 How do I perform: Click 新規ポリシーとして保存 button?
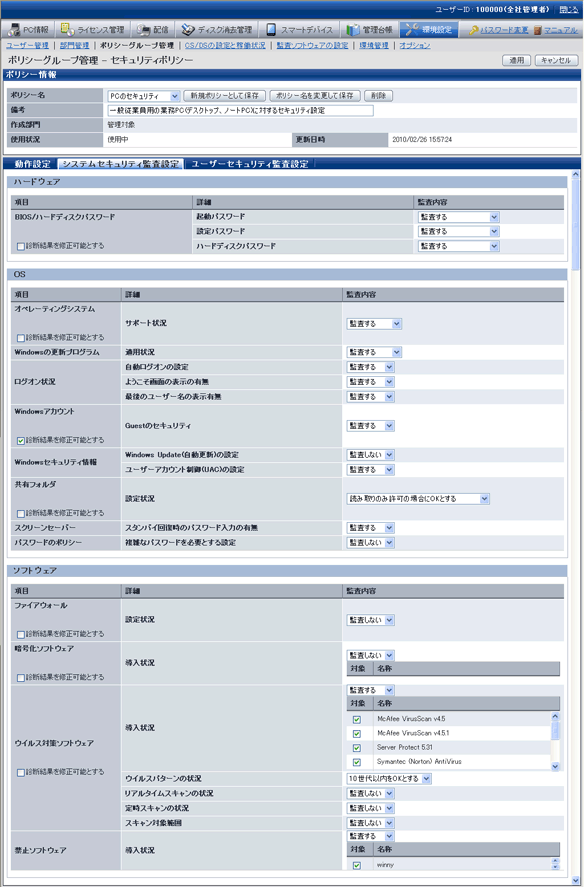(x=225, y=96)
